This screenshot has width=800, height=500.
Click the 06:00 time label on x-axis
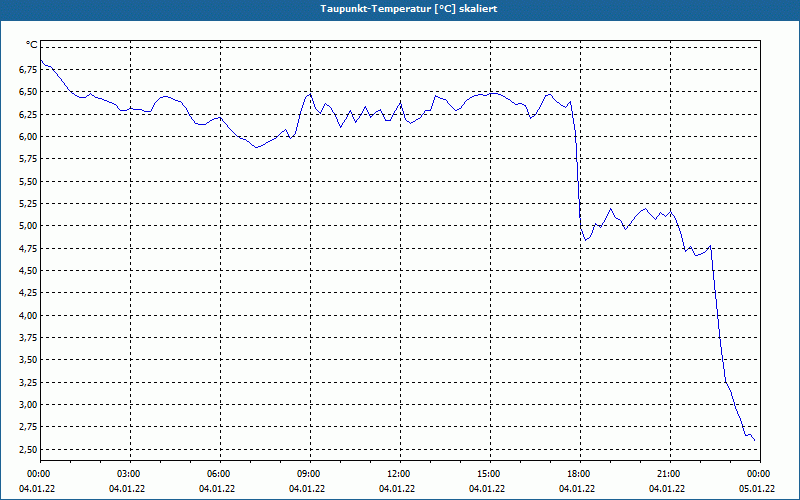point(220,474)
